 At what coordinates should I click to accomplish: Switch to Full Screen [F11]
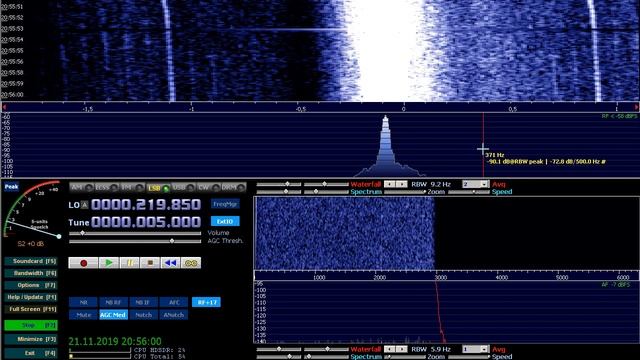pos(31,309)
